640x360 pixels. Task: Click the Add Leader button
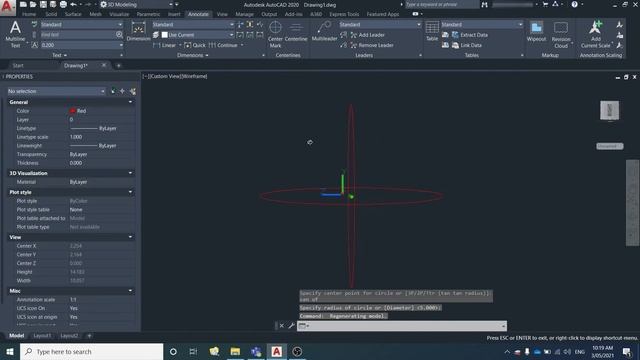click(368, 35)
